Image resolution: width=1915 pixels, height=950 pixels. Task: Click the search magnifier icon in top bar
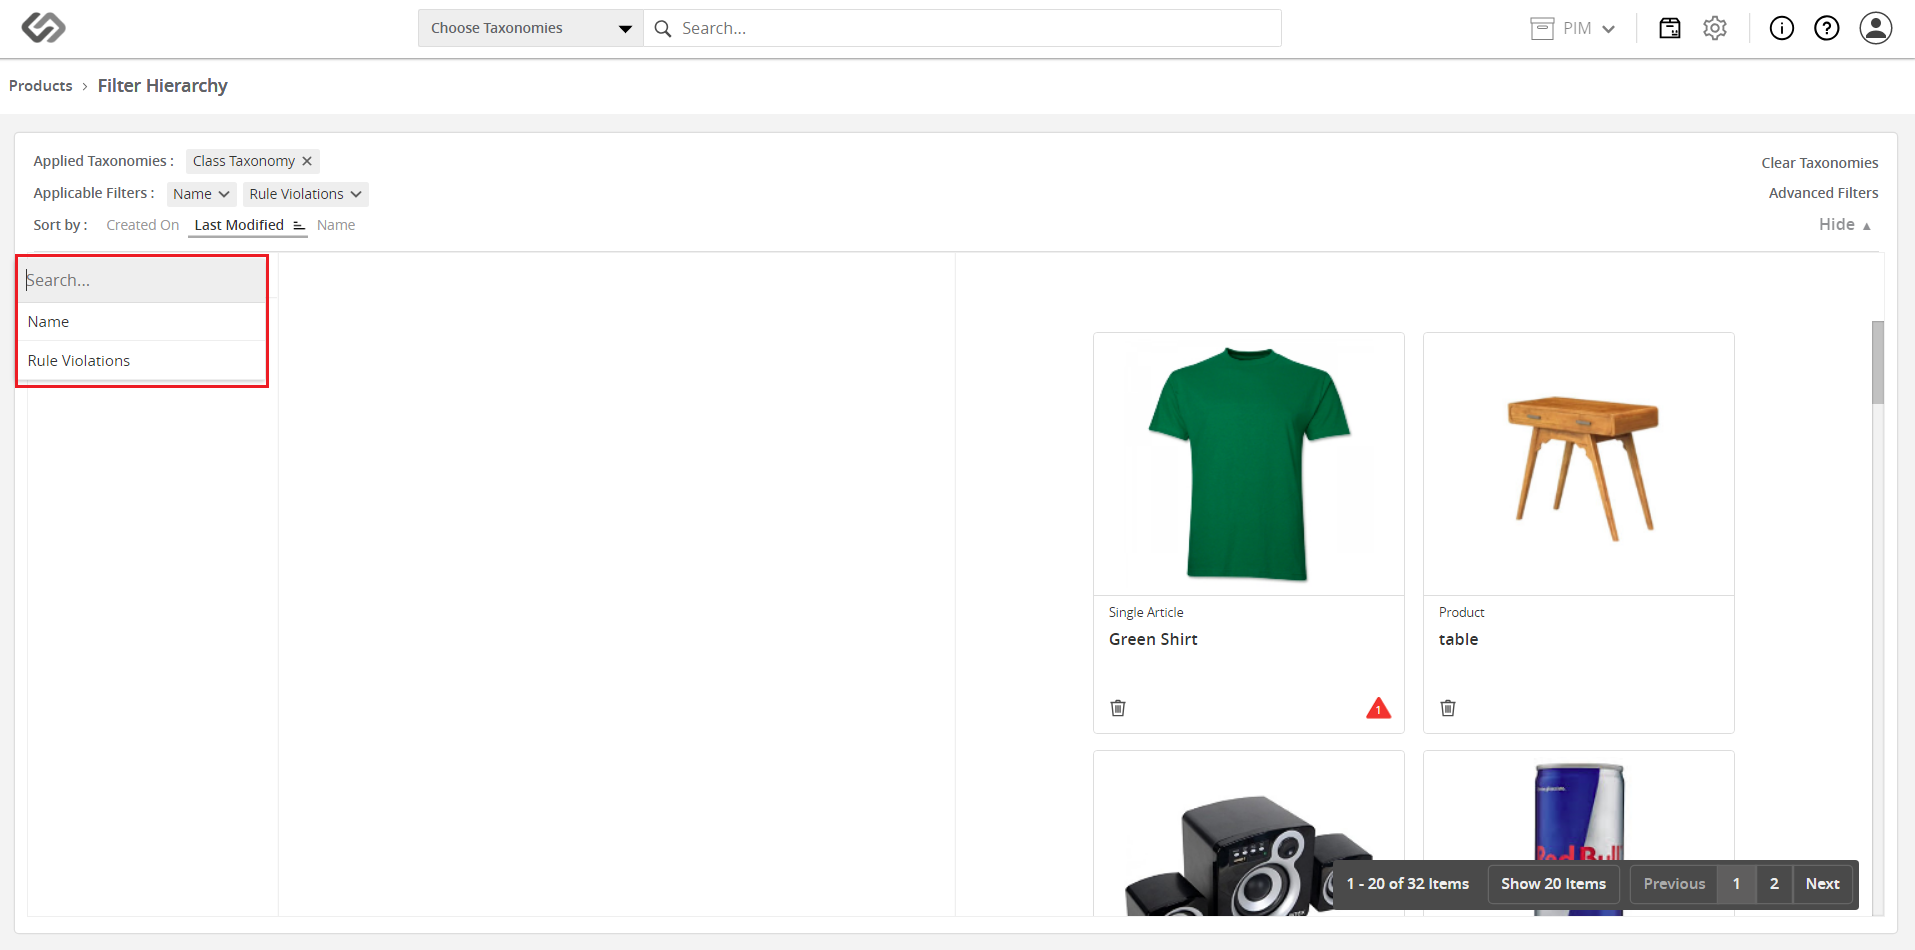coord(662,29)
